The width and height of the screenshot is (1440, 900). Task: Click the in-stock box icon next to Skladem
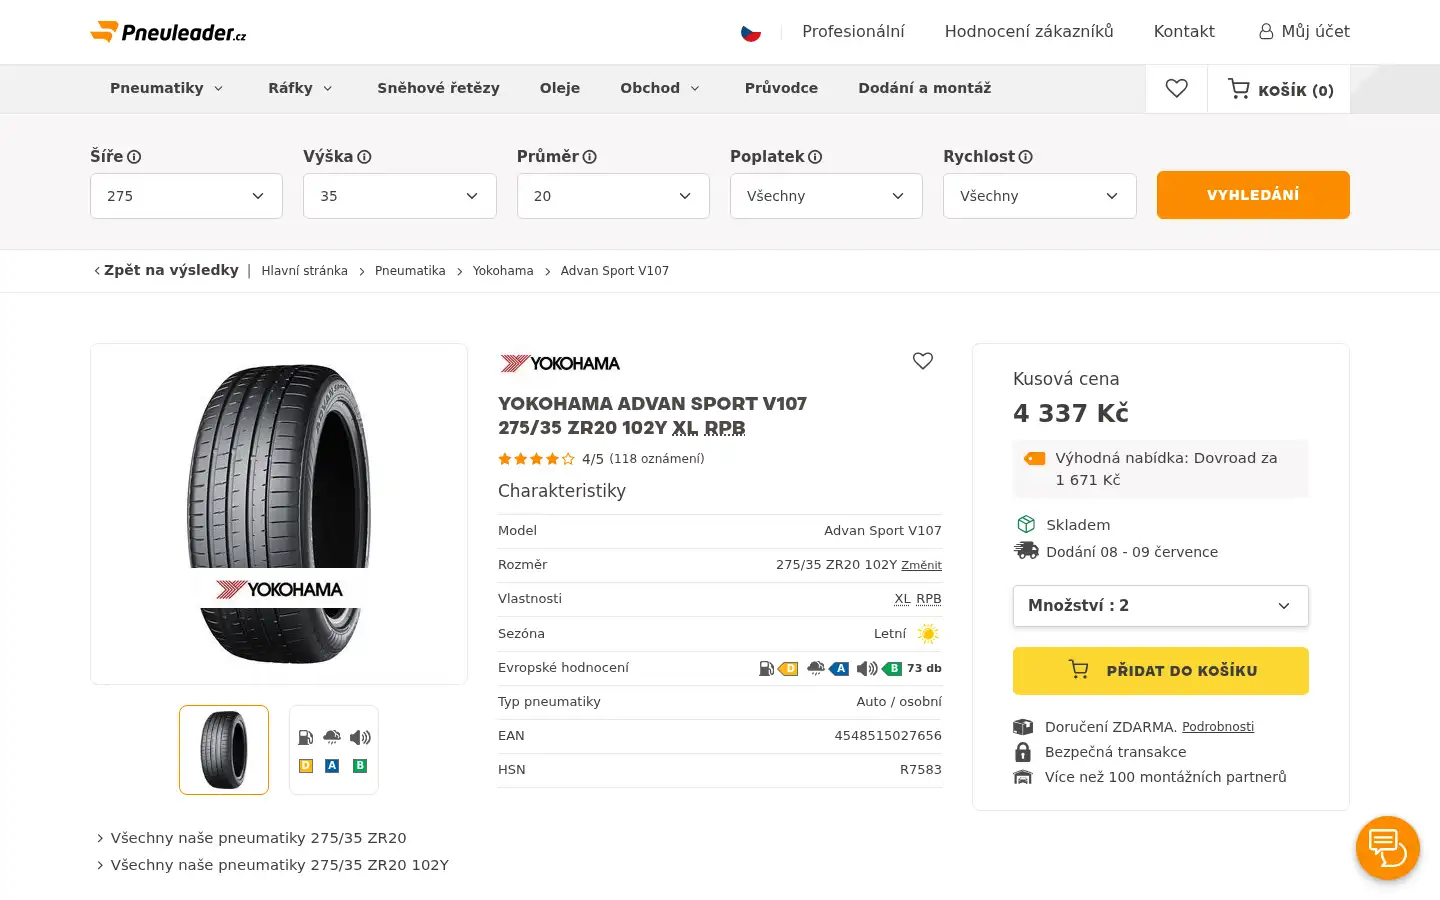tap(1026, 525)
